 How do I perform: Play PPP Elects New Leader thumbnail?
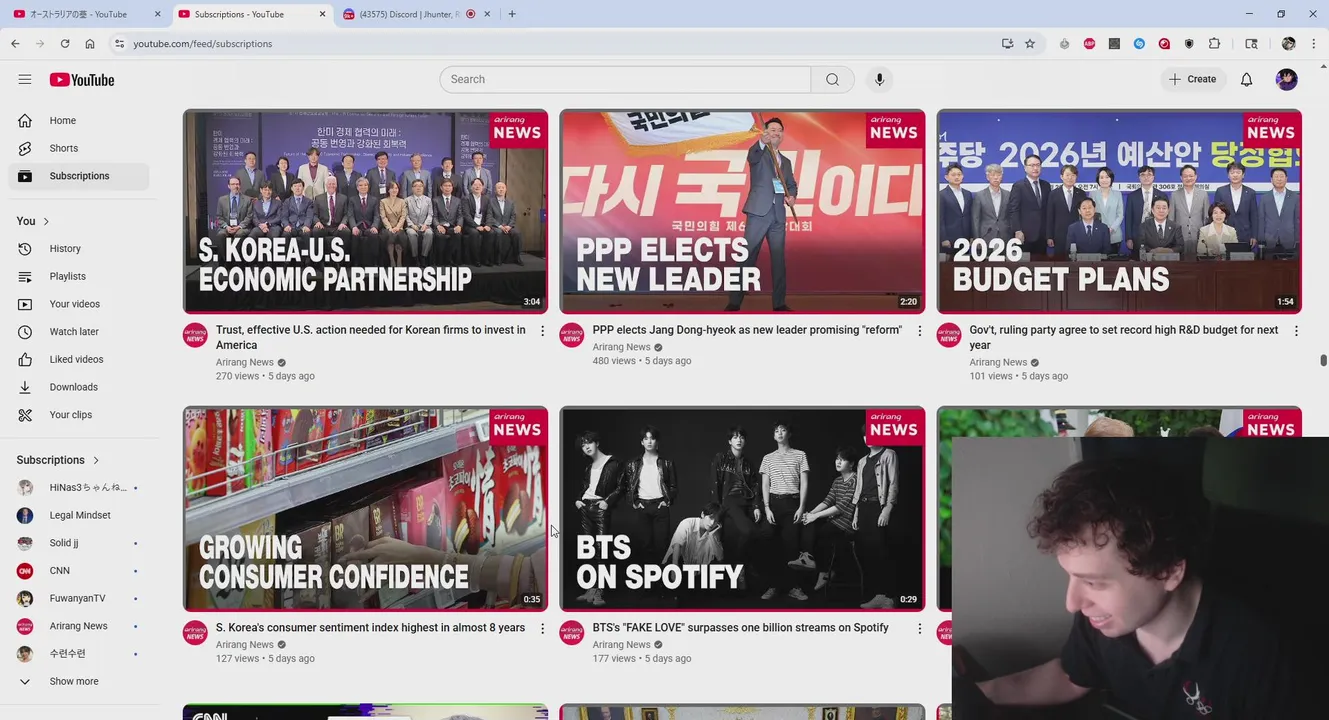tap(742, 211)
